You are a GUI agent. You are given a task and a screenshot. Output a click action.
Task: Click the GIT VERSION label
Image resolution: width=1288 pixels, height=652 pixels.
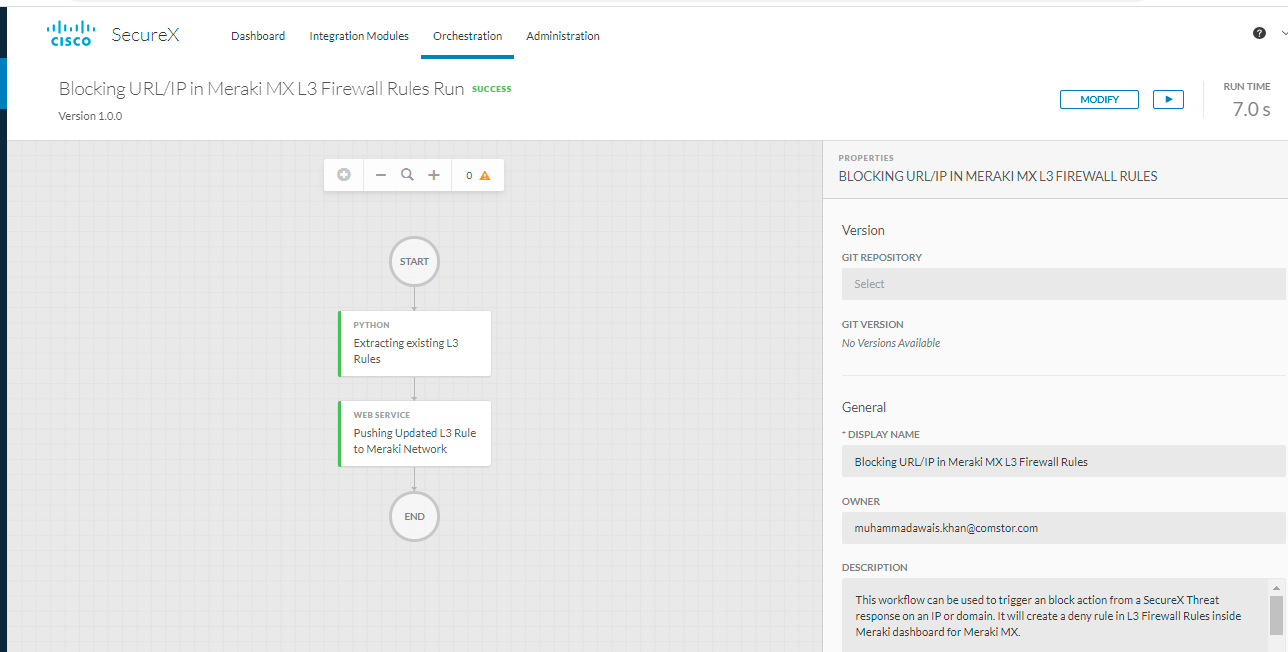pos(873,324)
